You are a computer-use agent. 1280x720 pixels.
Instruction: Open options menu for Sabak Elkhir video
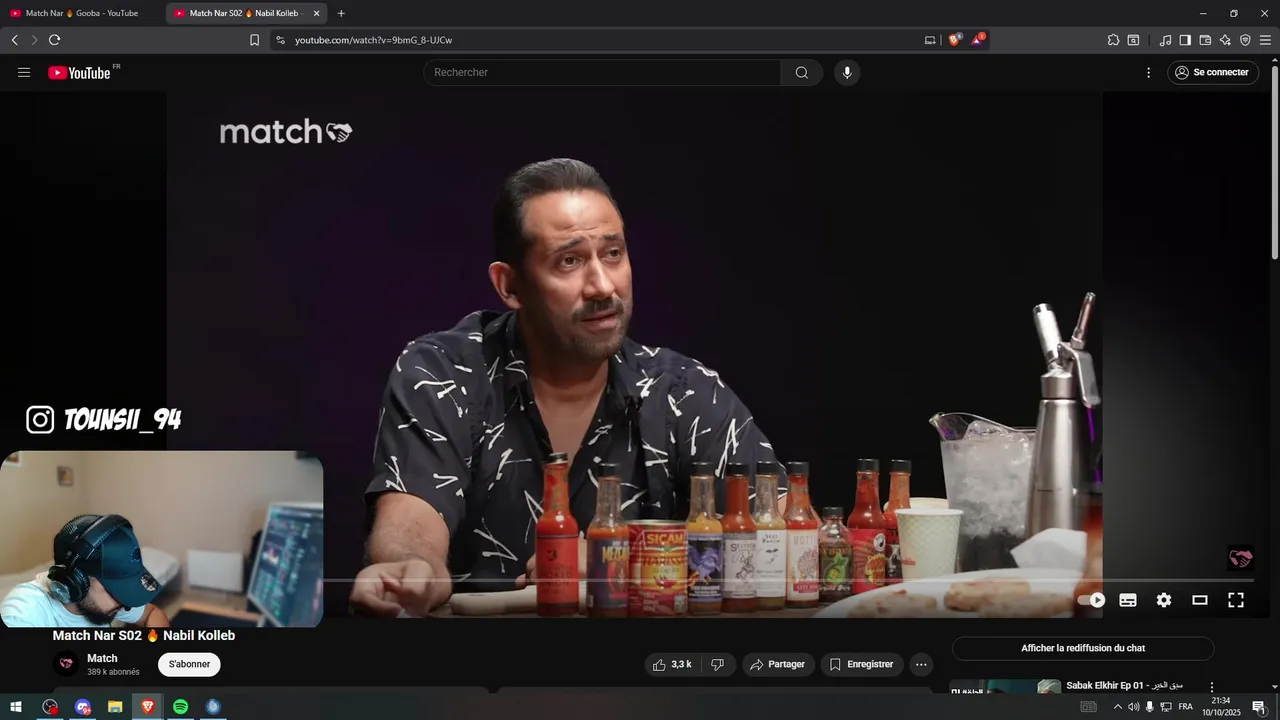(x=1212, y=687)
